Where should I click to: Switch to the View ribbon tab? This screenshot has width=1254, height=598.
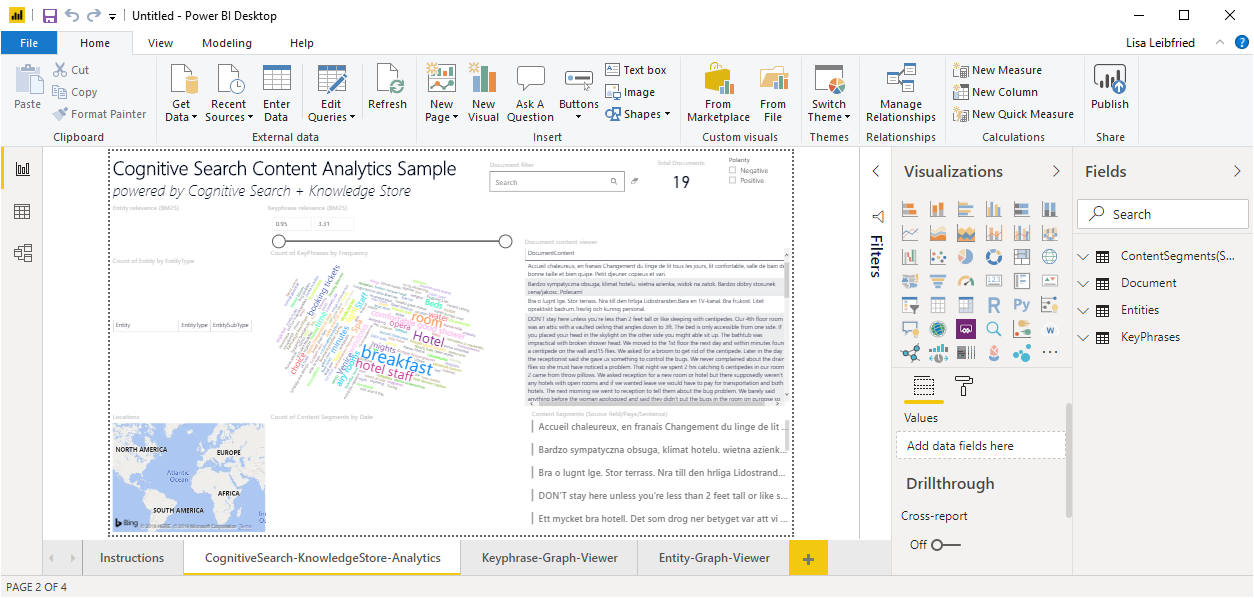click(x=160, y=43)
